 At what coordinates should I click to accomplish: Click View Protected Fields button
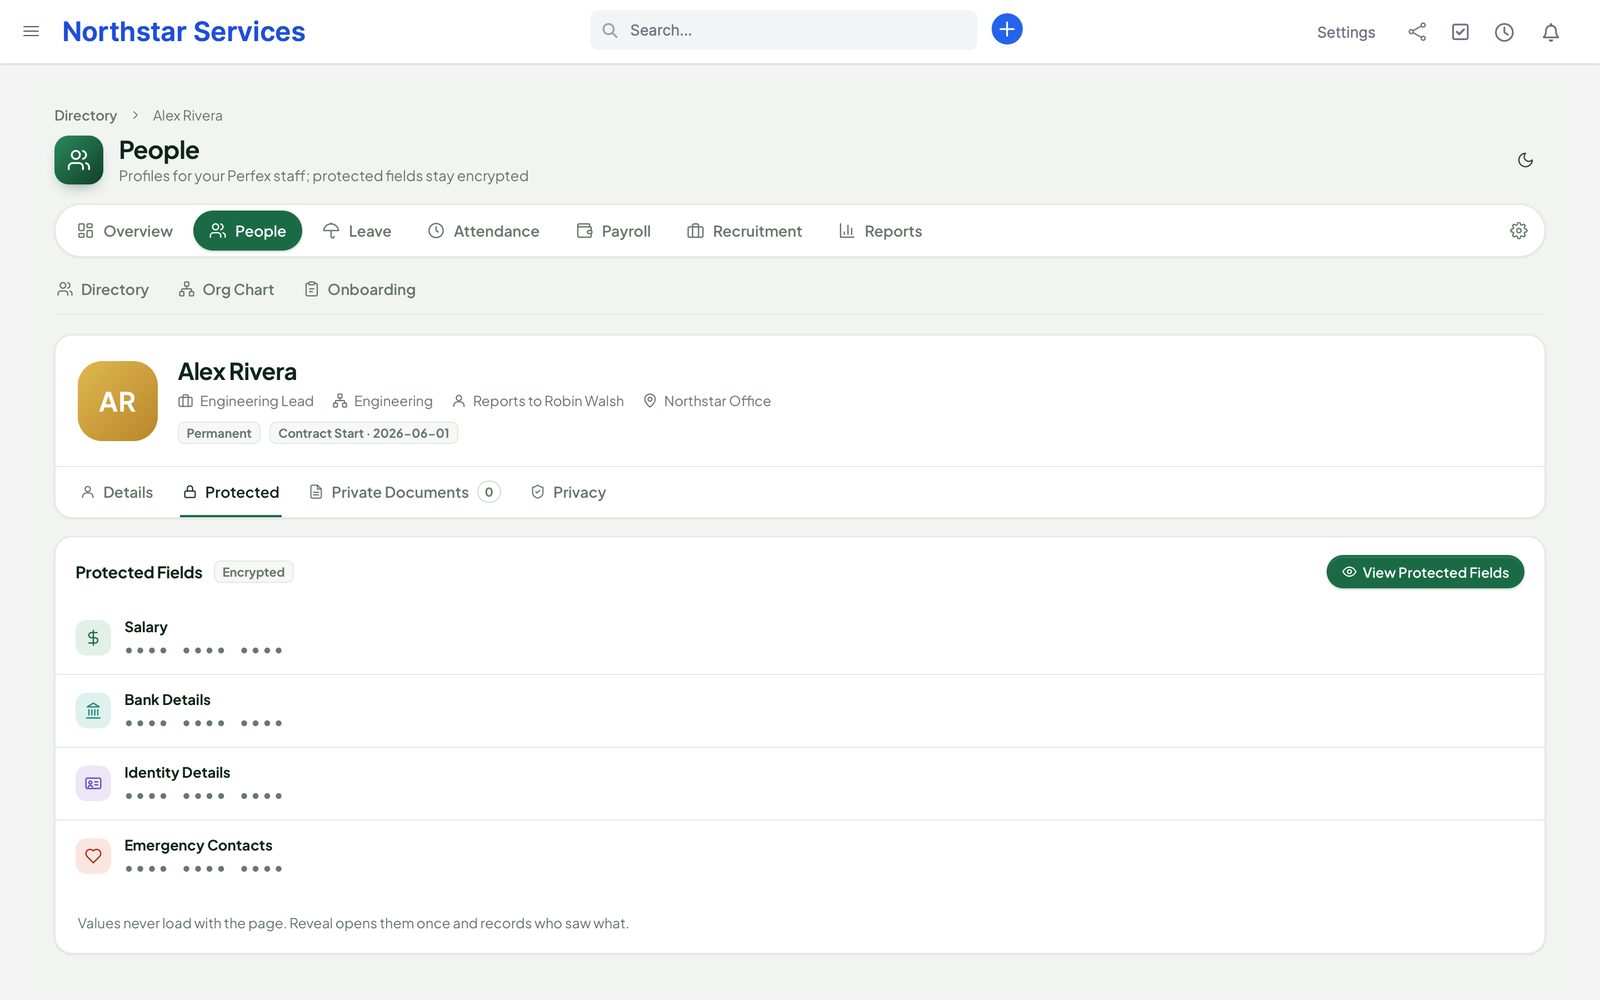pyautogui.click(x=1425, y=572)
